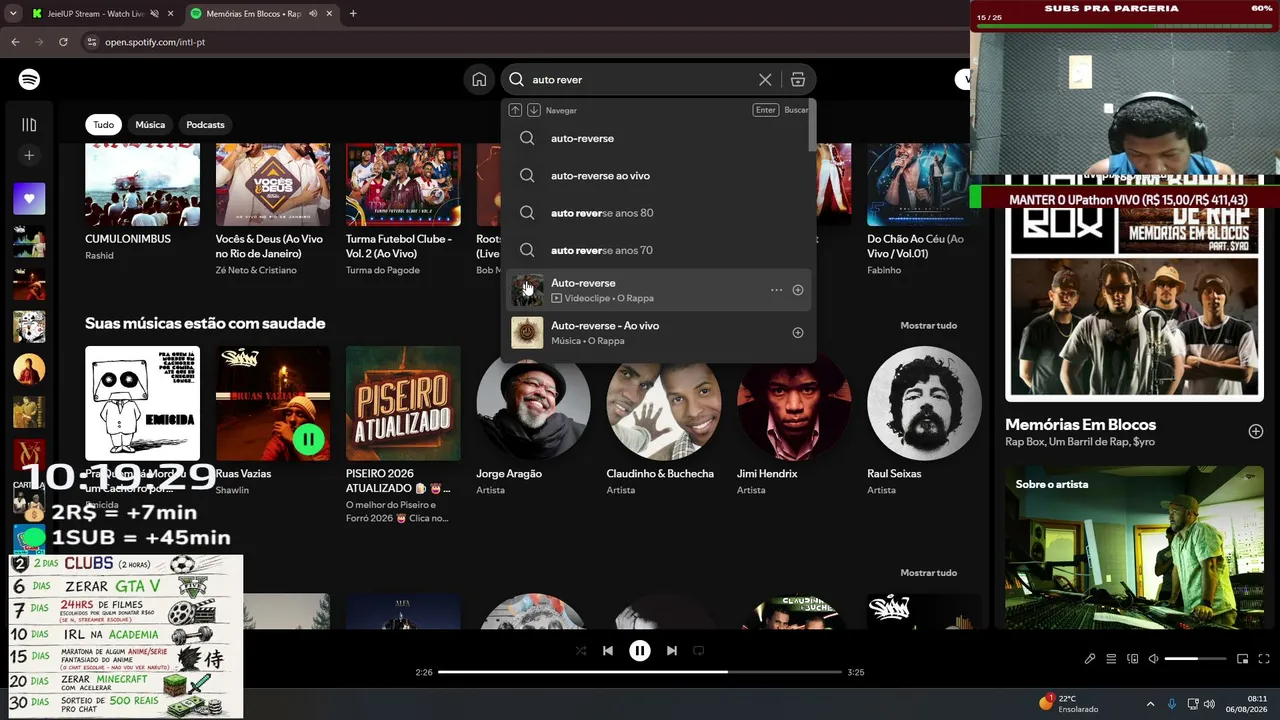Seek in the song progress bar
Image resolution: width=1280 pixels, height=720 pixels.
(x=640, y=672)
